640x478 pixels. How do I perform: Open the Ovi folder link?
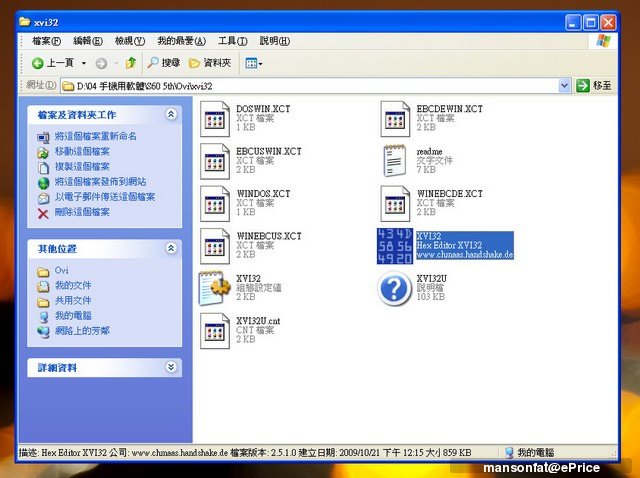(62, 271)
